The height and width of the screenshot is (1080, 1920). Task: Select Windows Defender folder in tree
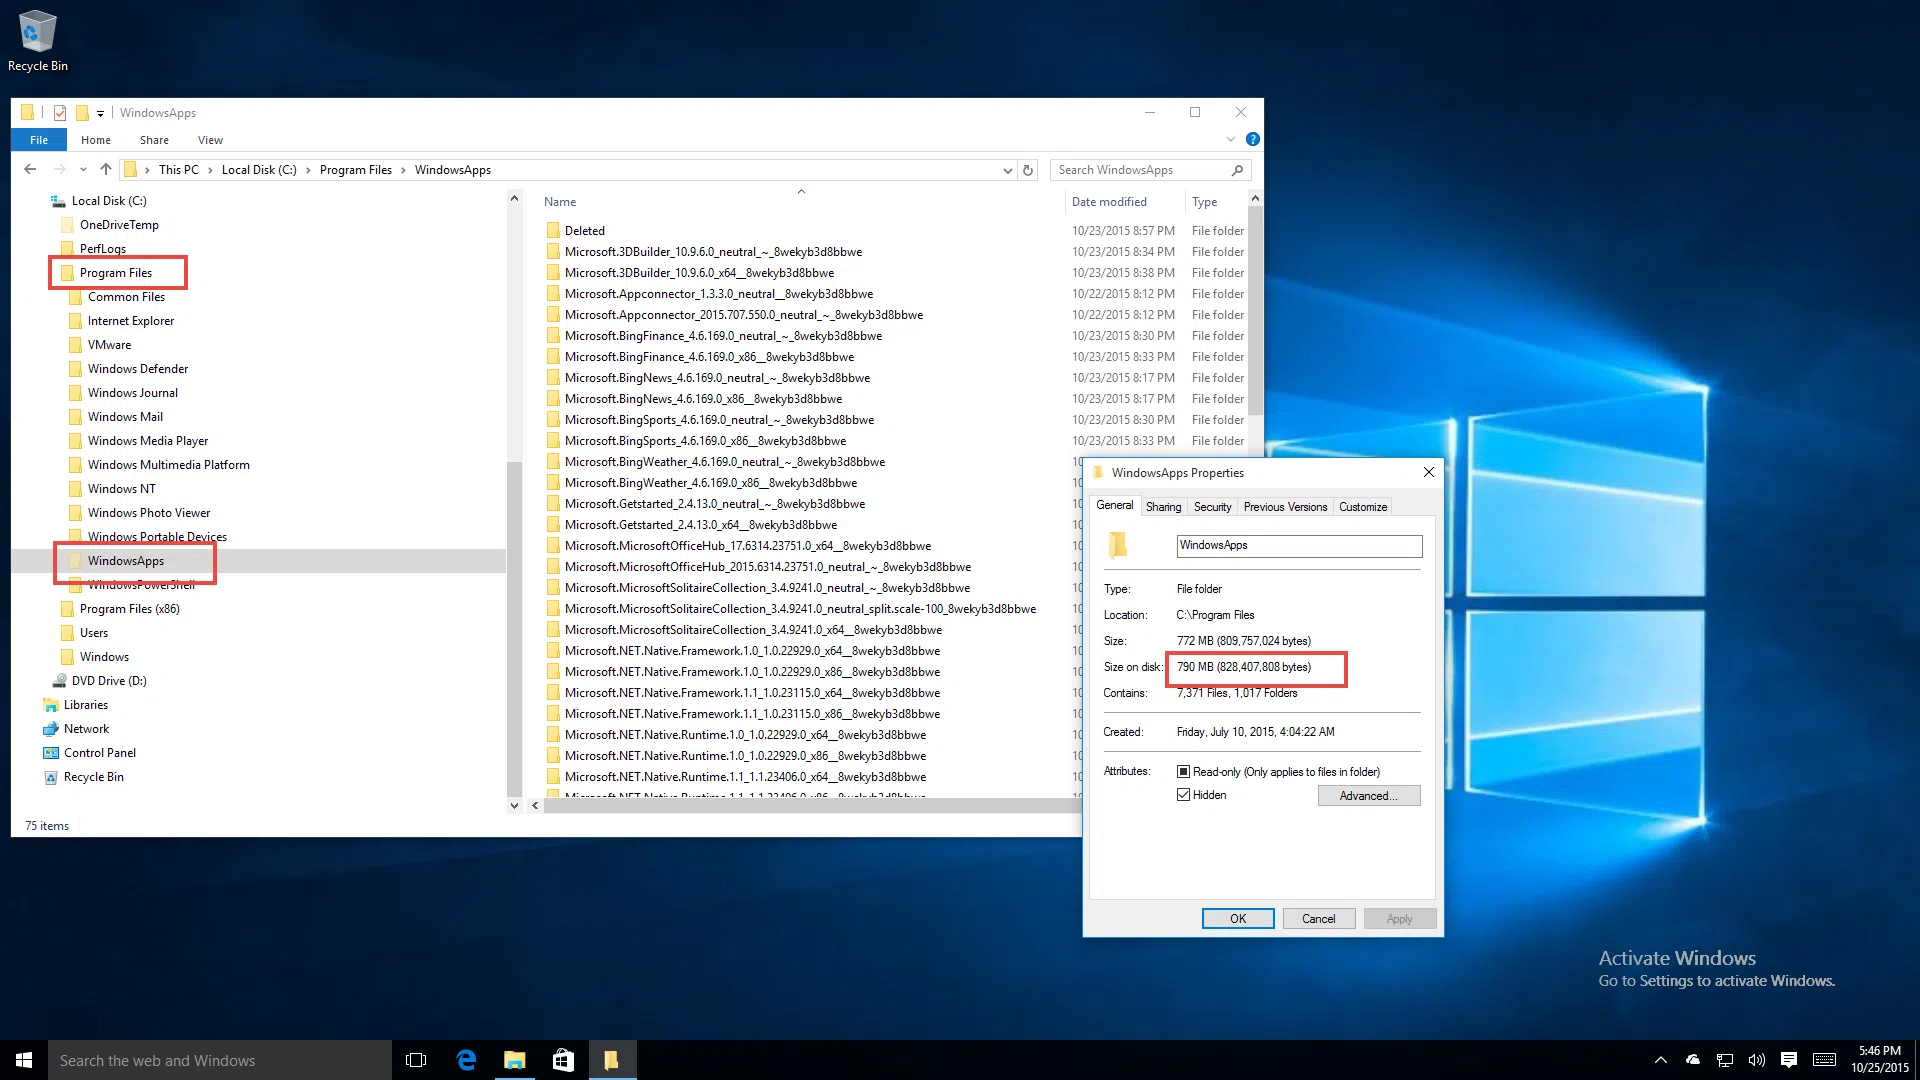[x=138, y=369]
